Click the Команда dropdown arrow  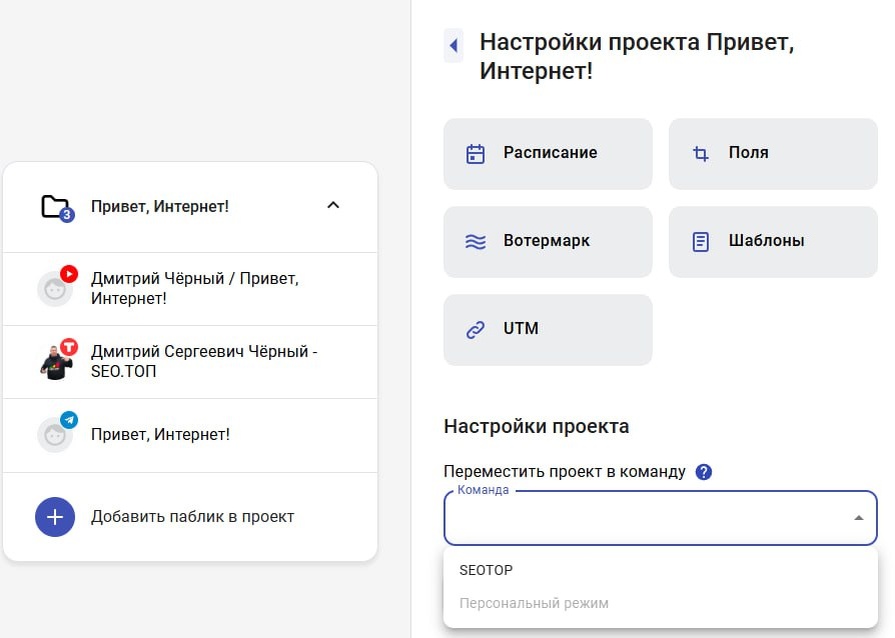click(x=858, y=518)
